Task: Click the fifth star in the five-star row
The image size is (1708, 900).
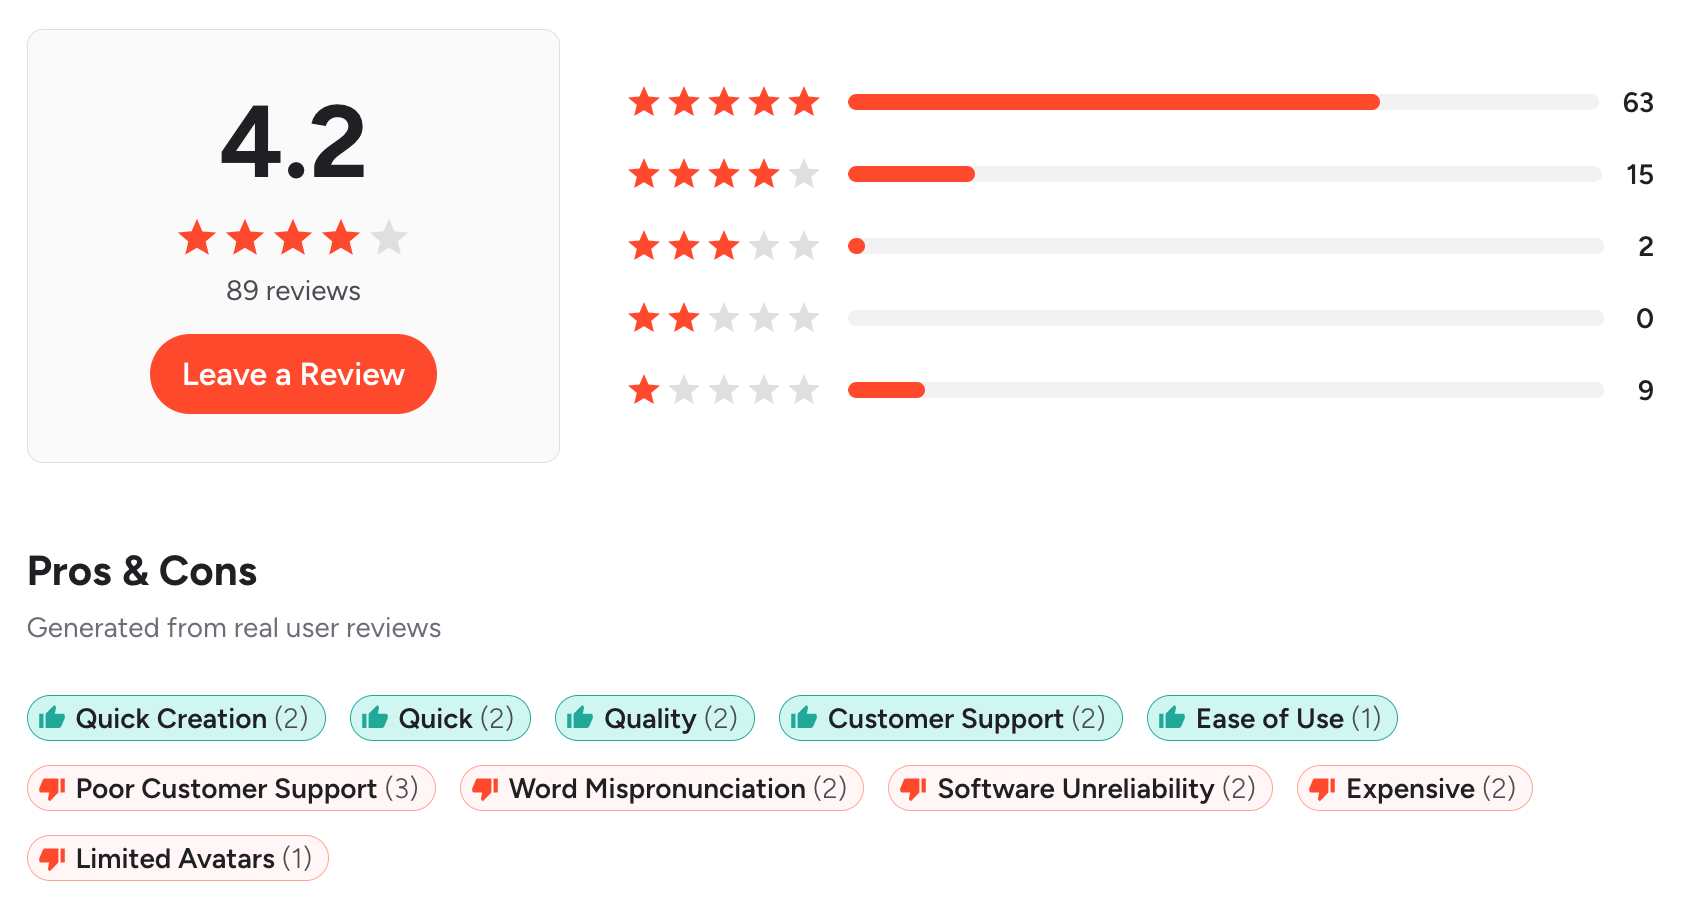Action: [x=803, y=101]
